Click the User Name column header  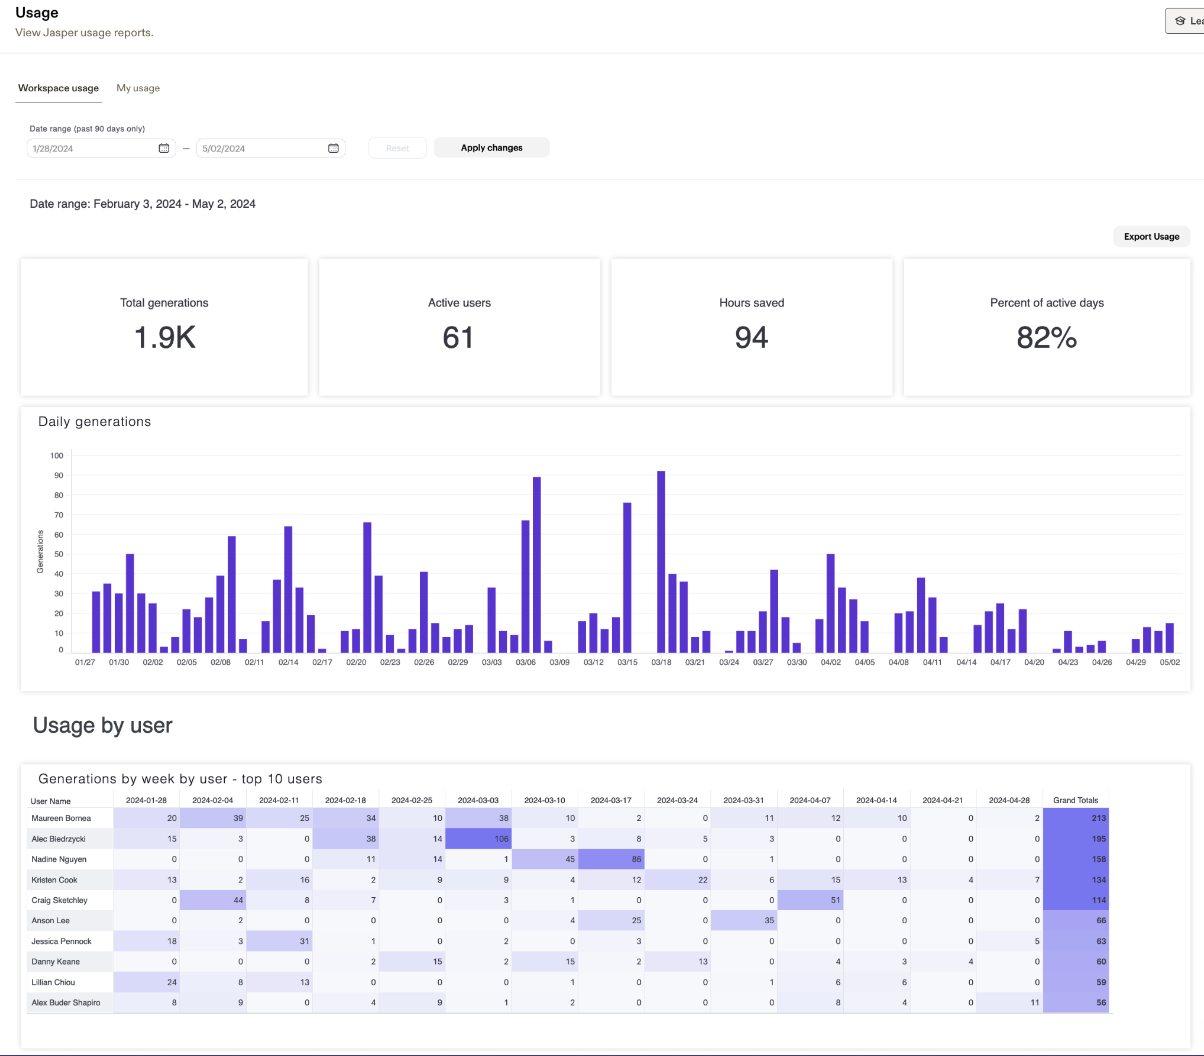[51, 800]
